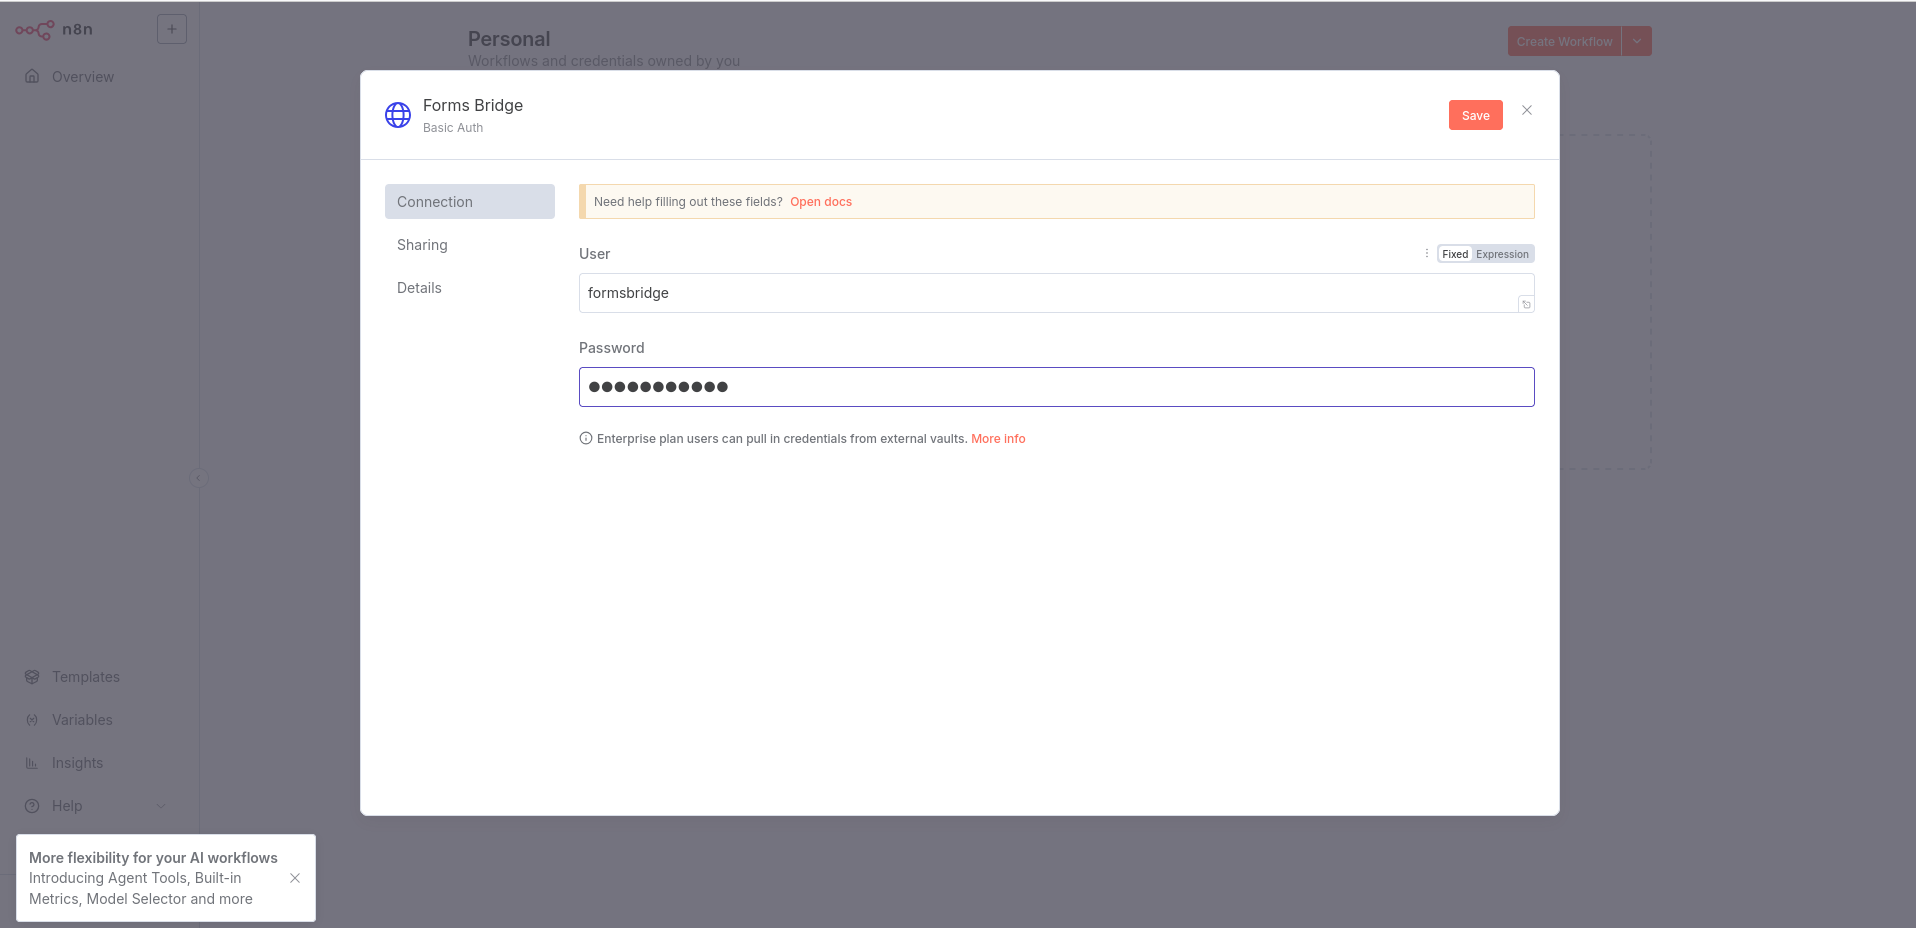Click the three-dot parameter options toggle
Screen dimensions: 1916x928
[x=1427, y=253]
